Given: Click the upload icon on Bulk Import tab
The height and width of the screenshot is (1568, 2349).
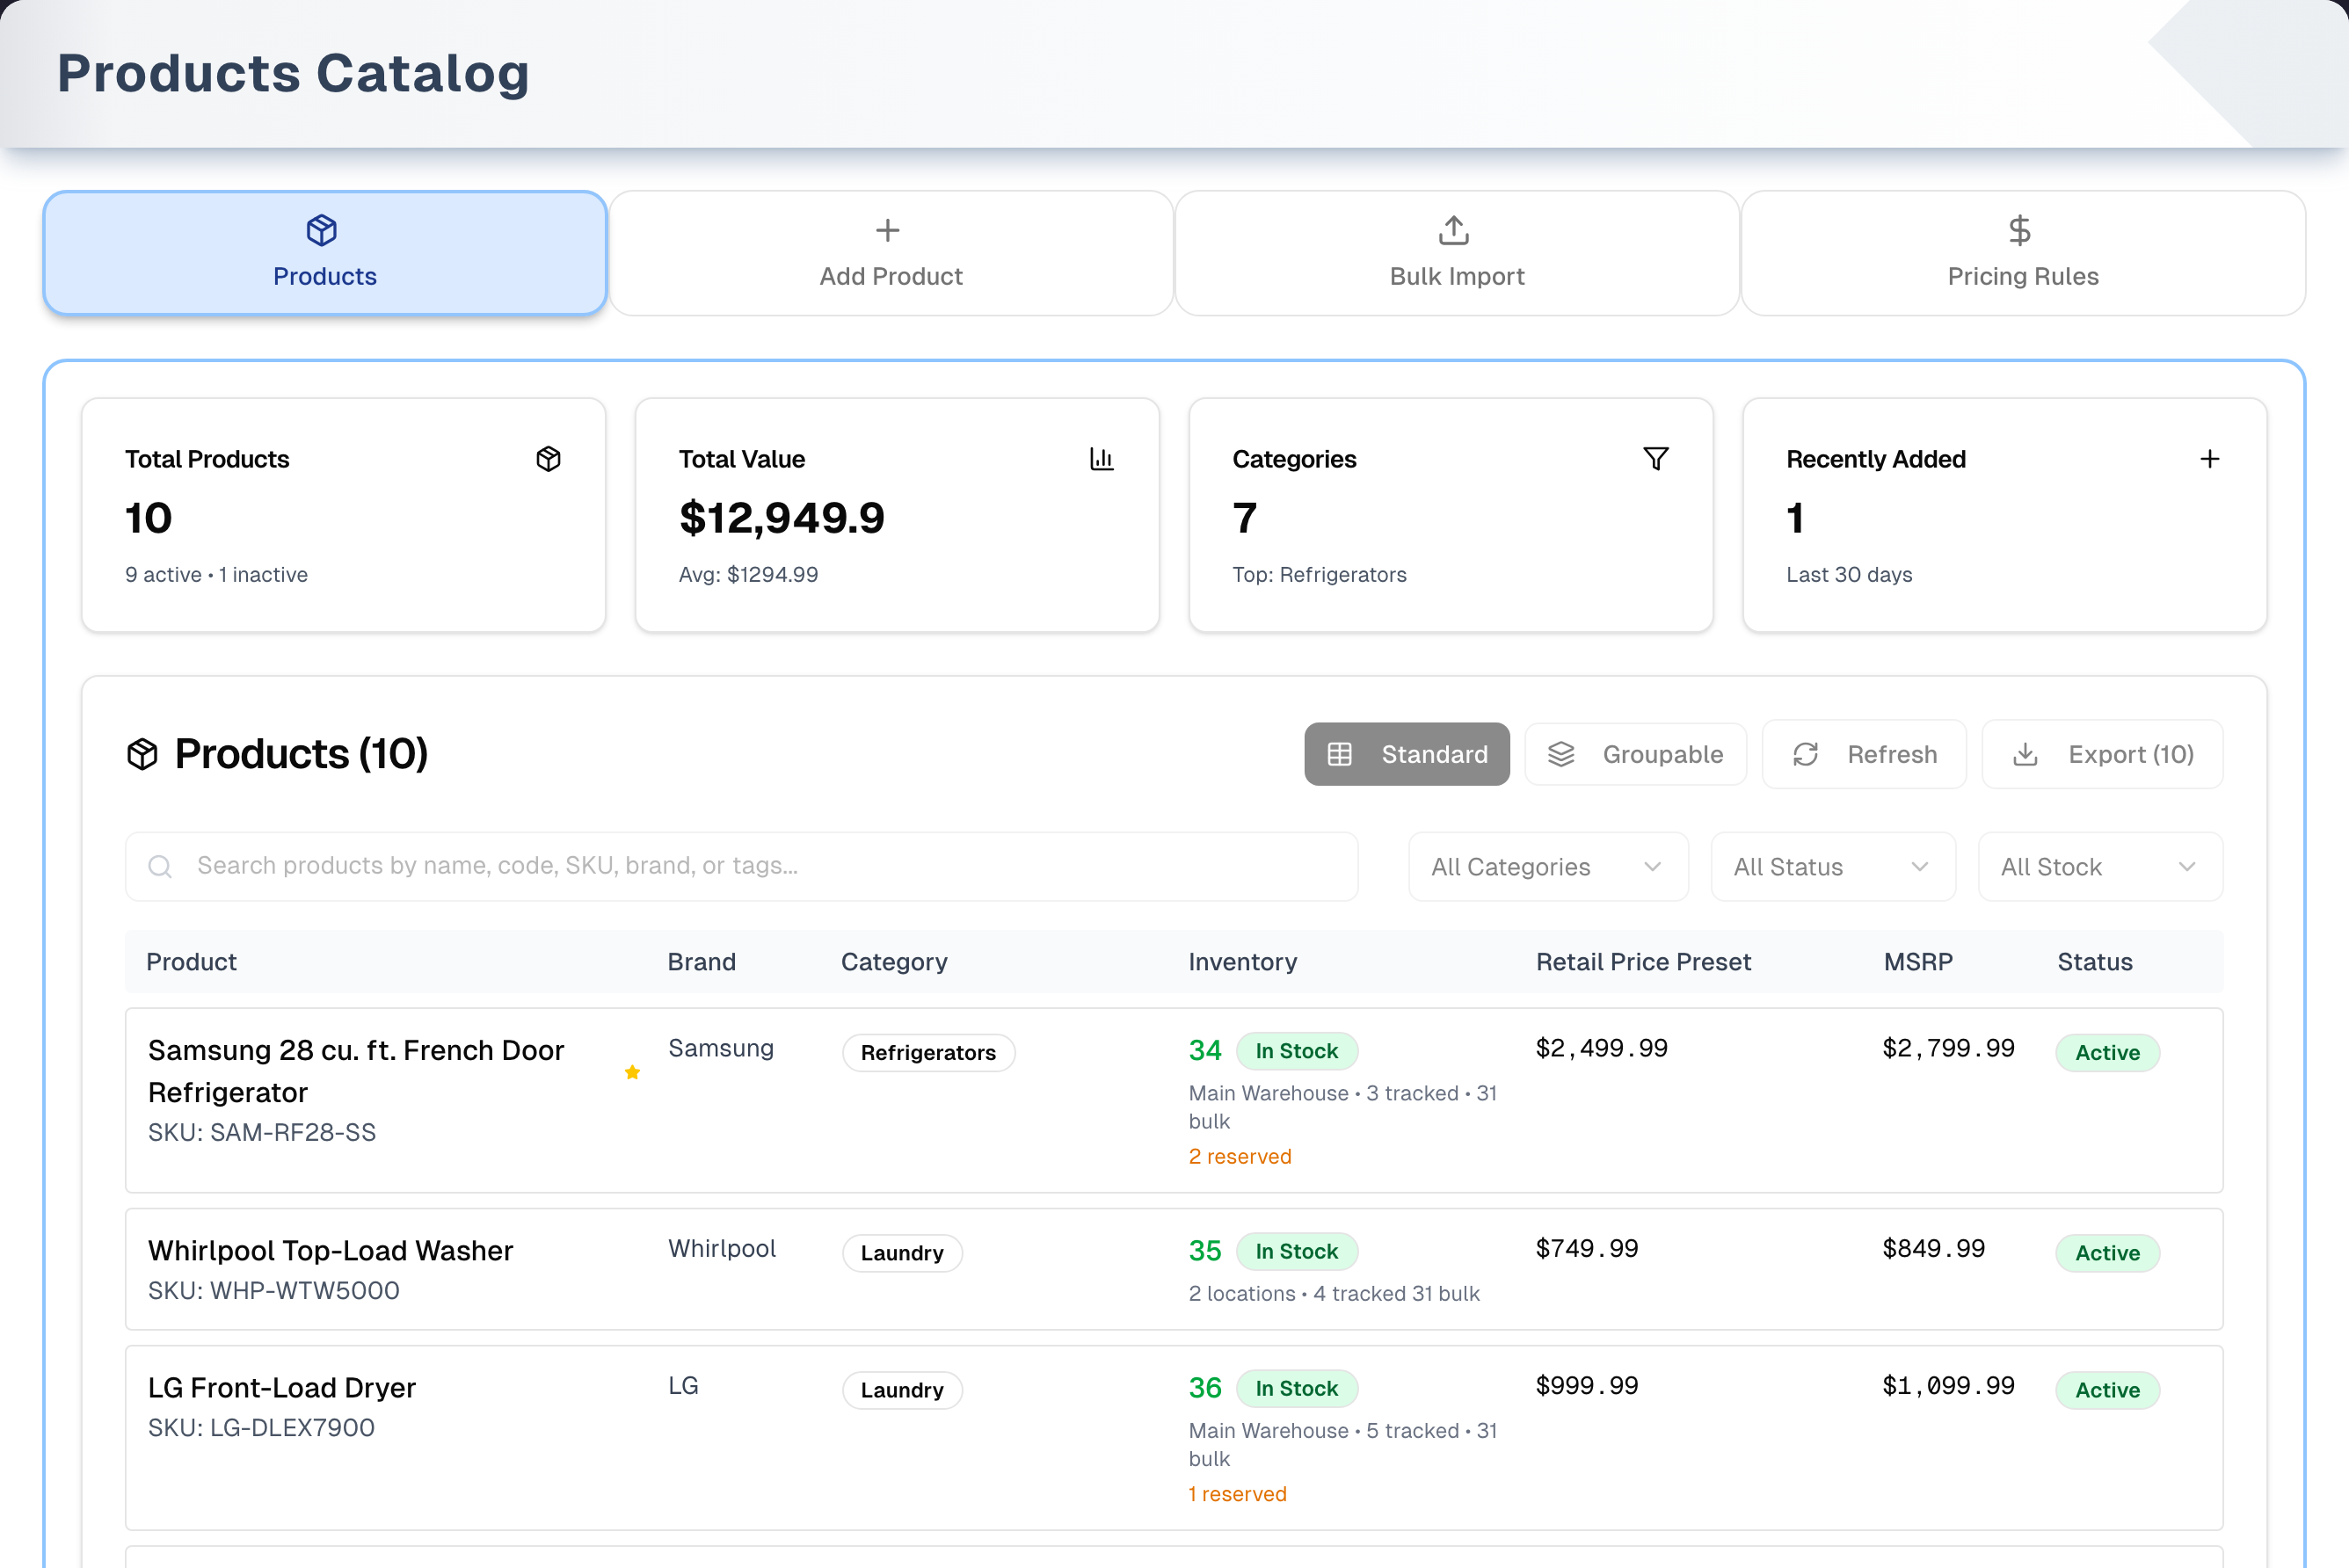Looking at the screenshot, I should 1454,231.
